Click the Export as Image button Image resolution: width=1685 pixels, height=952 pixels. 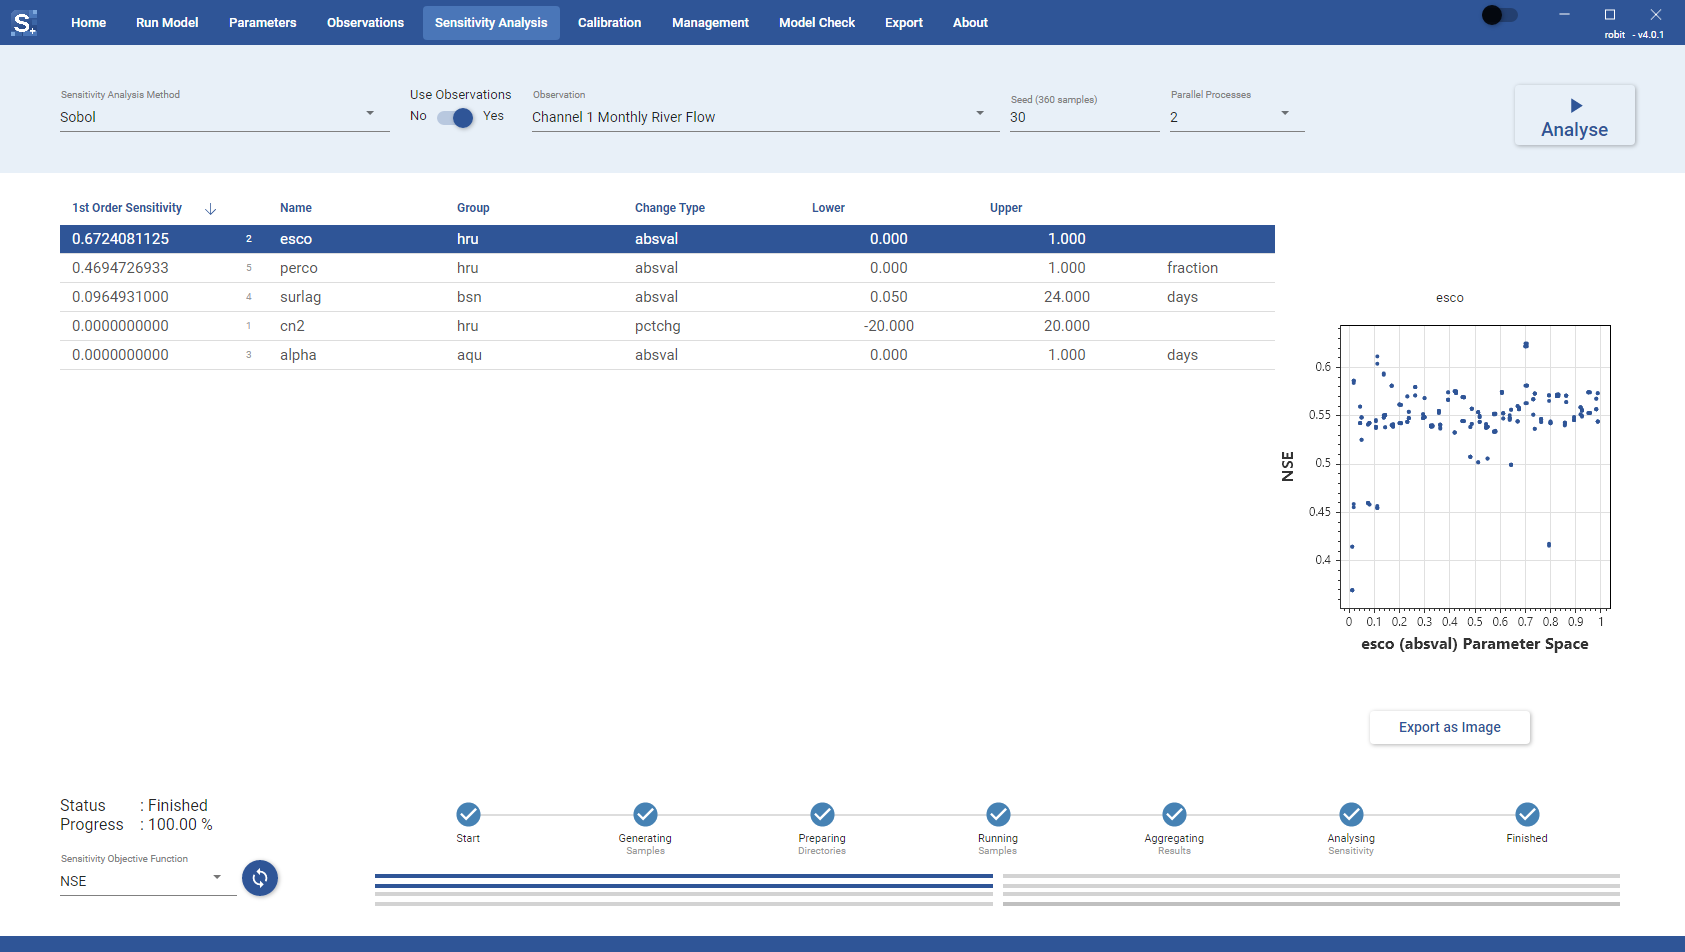pos(1450,727)
